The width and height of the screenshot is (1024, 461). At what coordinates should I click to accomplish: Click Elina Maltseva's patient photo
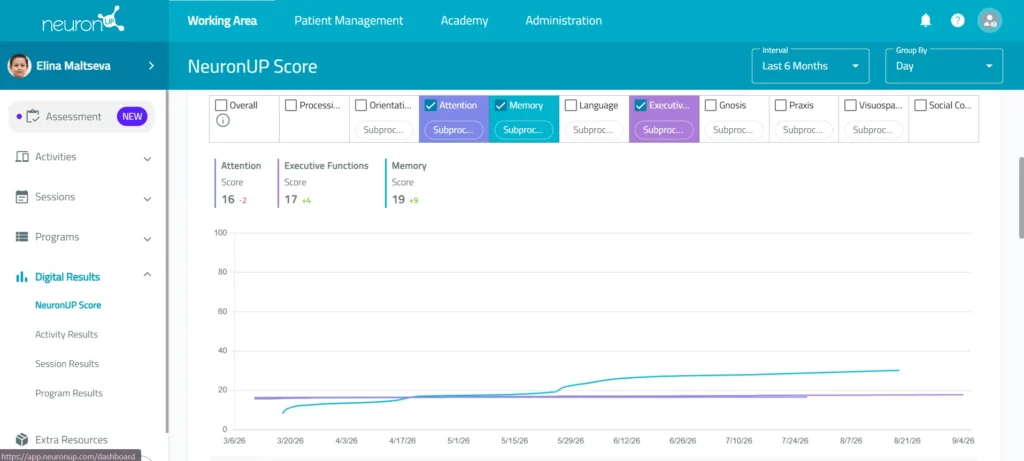(x=20, y=65)
